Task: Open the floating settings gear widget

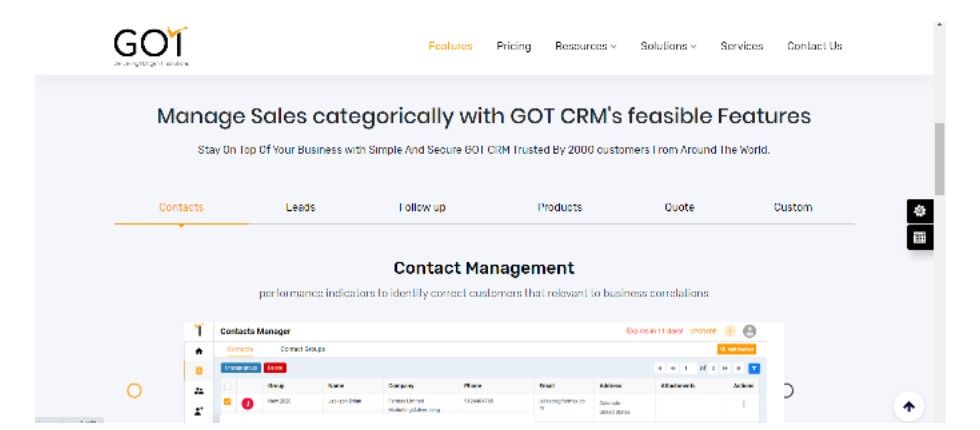Action: coord(920,211)
